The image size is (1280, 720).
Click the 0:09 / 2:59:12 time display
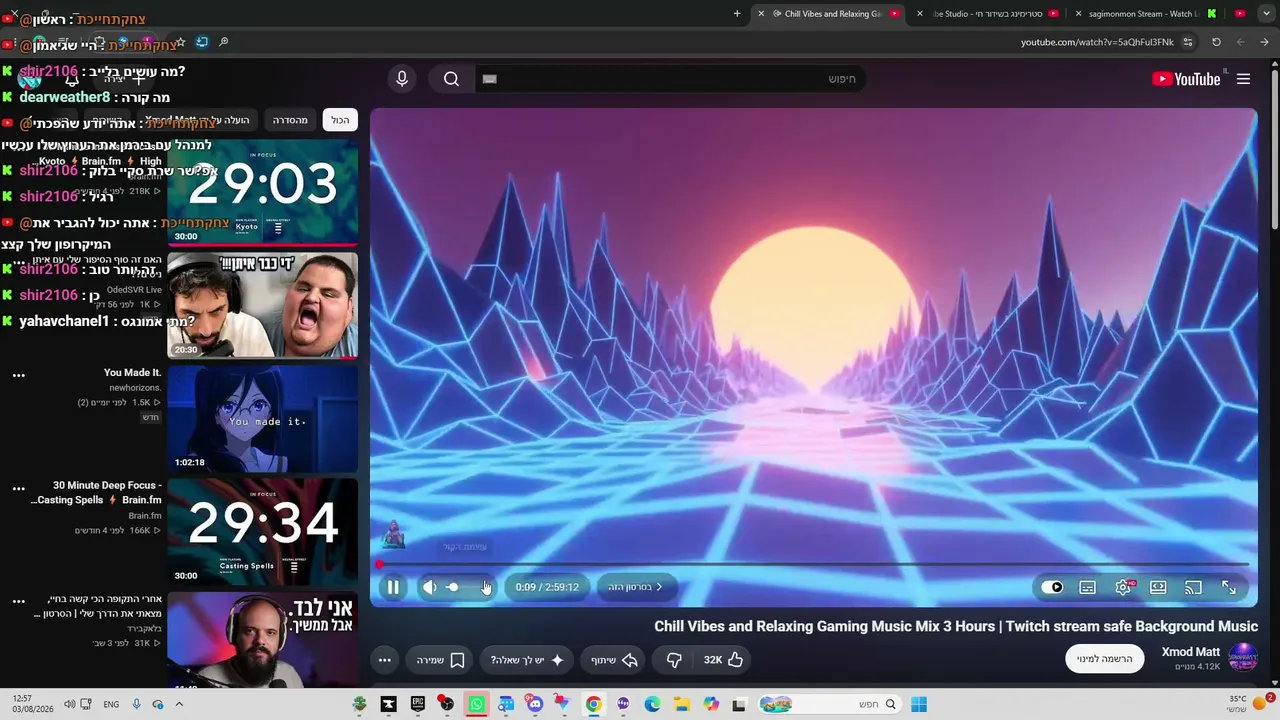(x=547, y=587)
